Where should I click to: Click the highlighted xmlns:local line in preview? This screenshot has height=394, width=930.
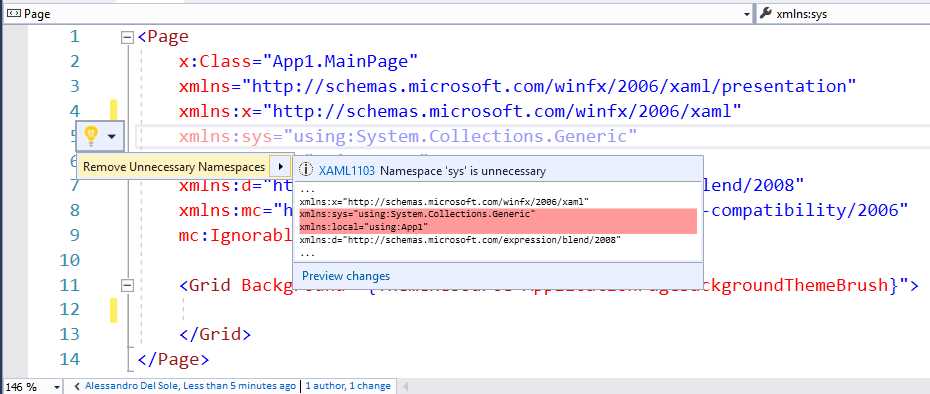tap(364, 228)
